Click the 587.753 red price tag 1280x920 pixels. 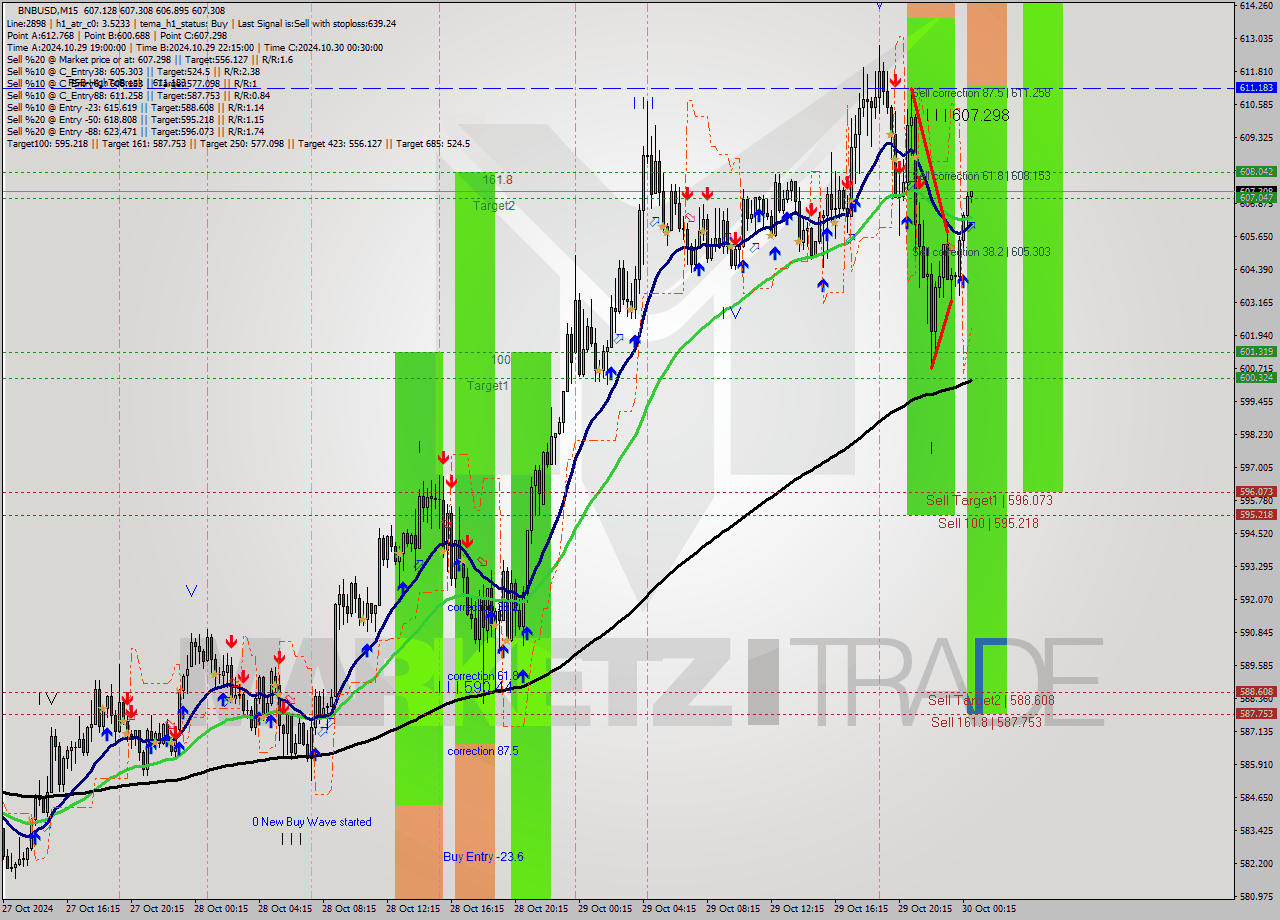pyautogui.click(x=1256, y=714)
